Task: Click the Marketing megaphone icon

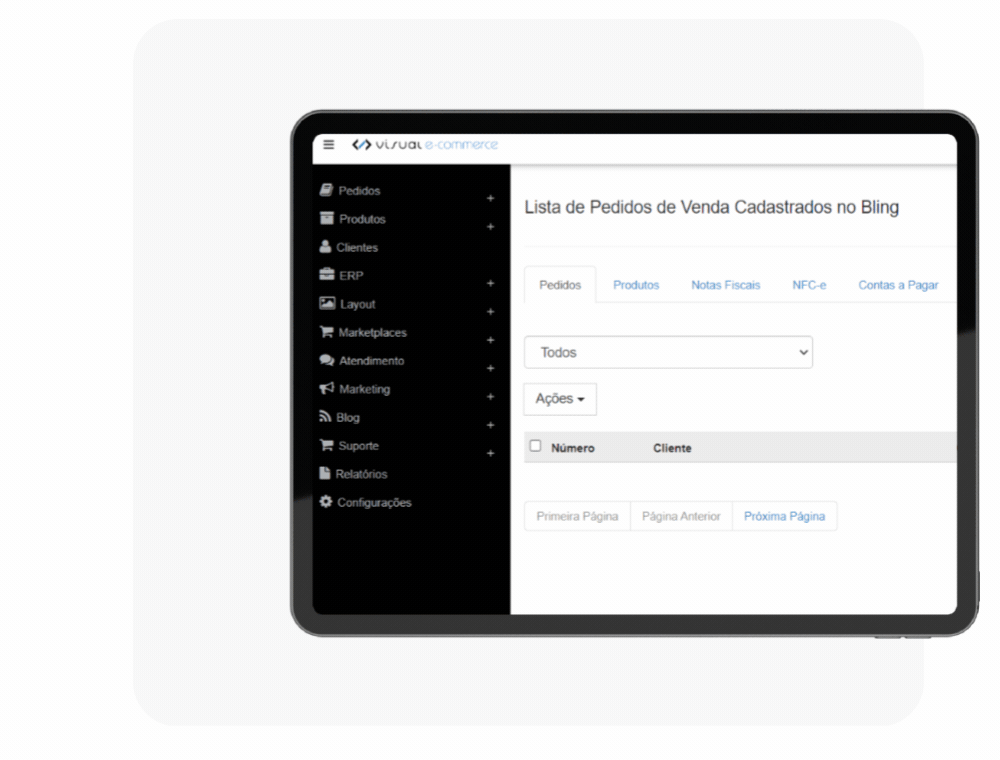Action: pos(326,388)
